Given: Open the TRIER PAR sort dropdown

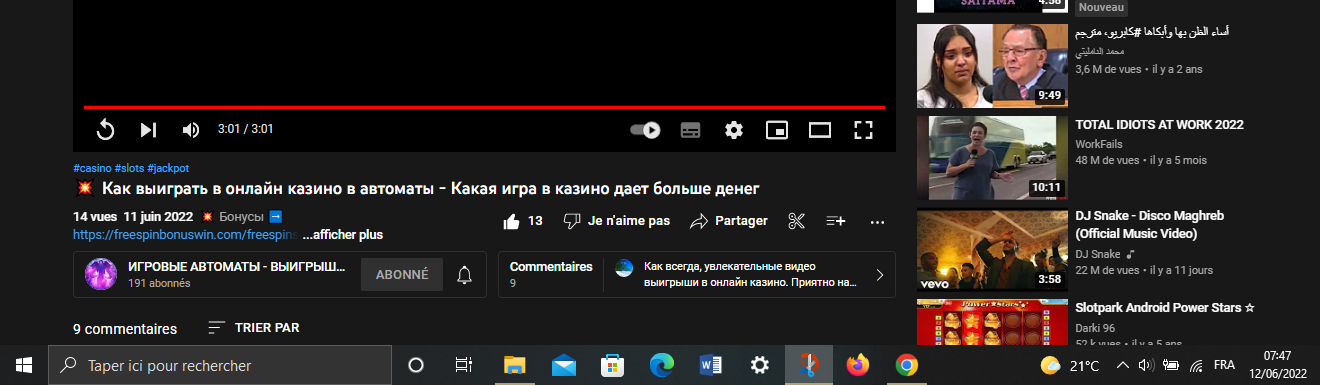Looking at the screenshot, I should pyautogui.click(x=253, y=328).
